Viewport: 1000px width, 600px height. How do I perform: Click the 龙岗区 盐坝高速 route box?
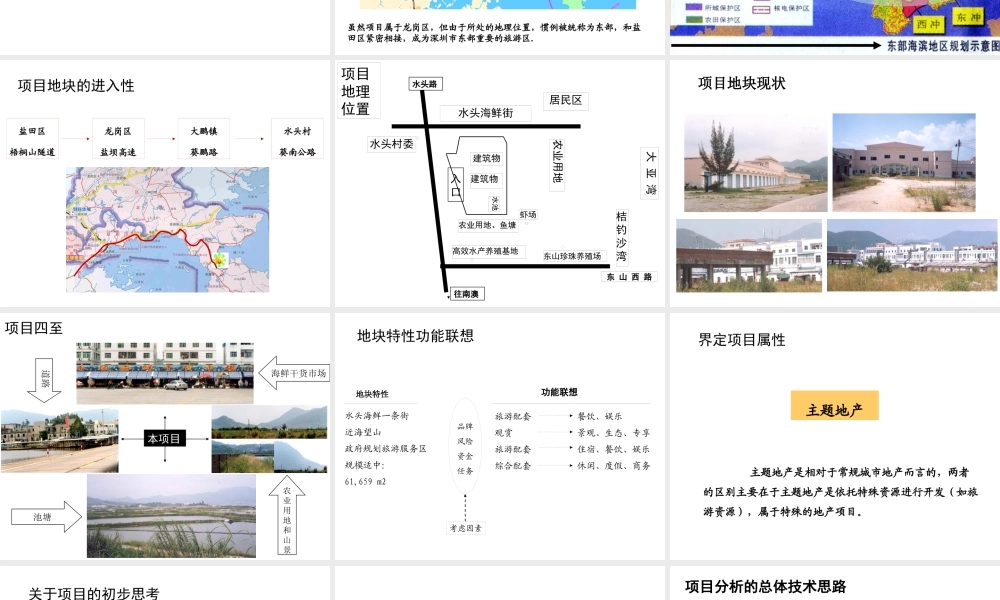(118, 139)
